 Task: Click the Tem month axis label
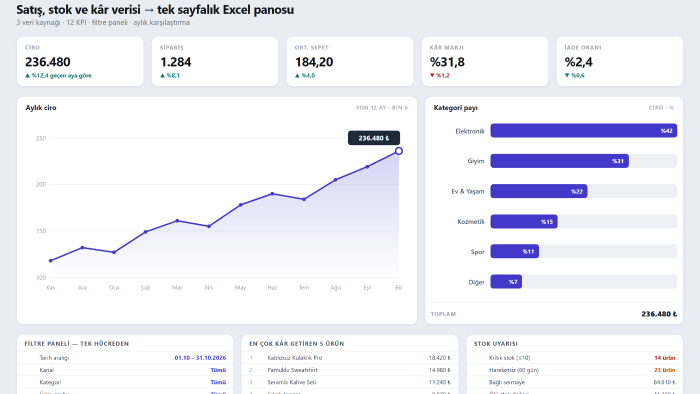pyautogui.click(x=304, y=287)
